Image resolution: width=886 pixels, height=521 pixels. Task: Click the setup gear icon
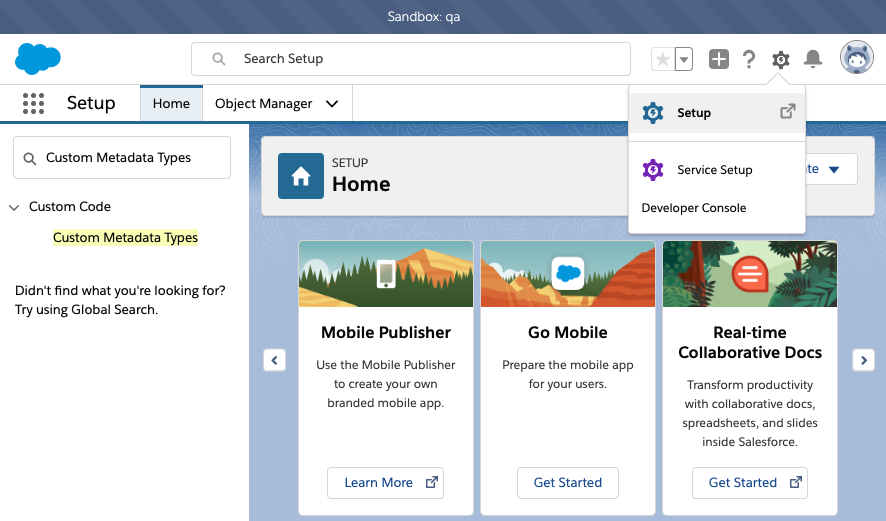pyautogui.click(x=781, y=59)
